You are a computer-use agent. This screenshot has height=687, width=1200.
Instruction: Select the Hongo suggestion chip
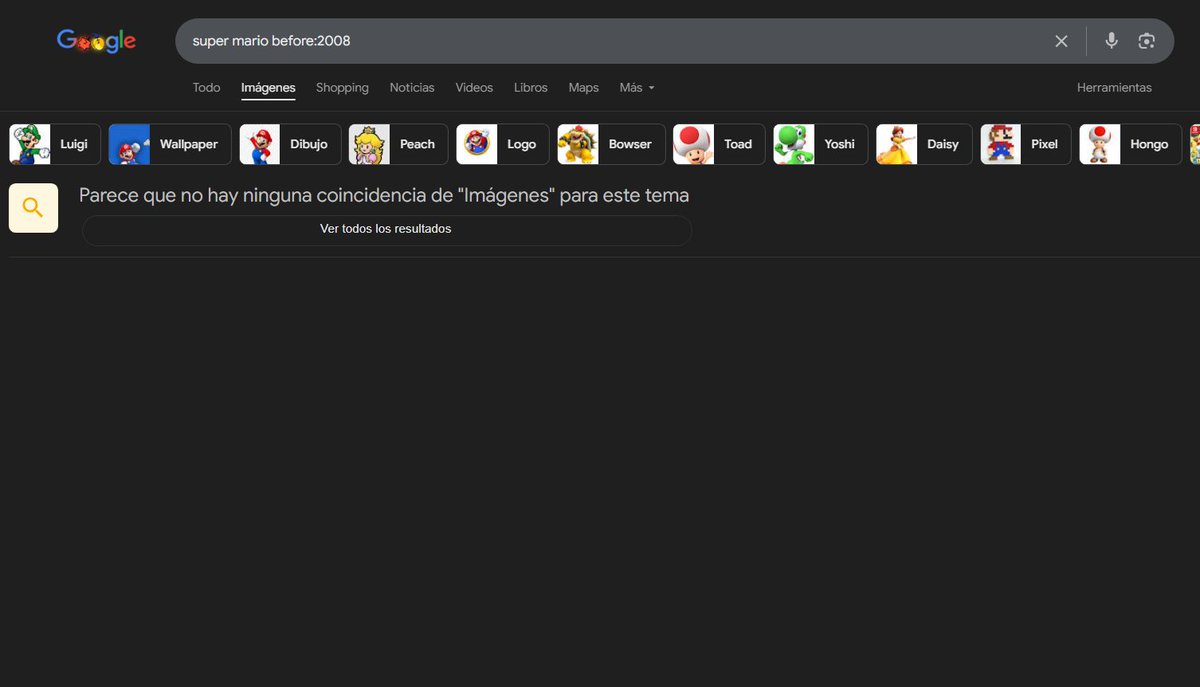tap(1131, 144)
